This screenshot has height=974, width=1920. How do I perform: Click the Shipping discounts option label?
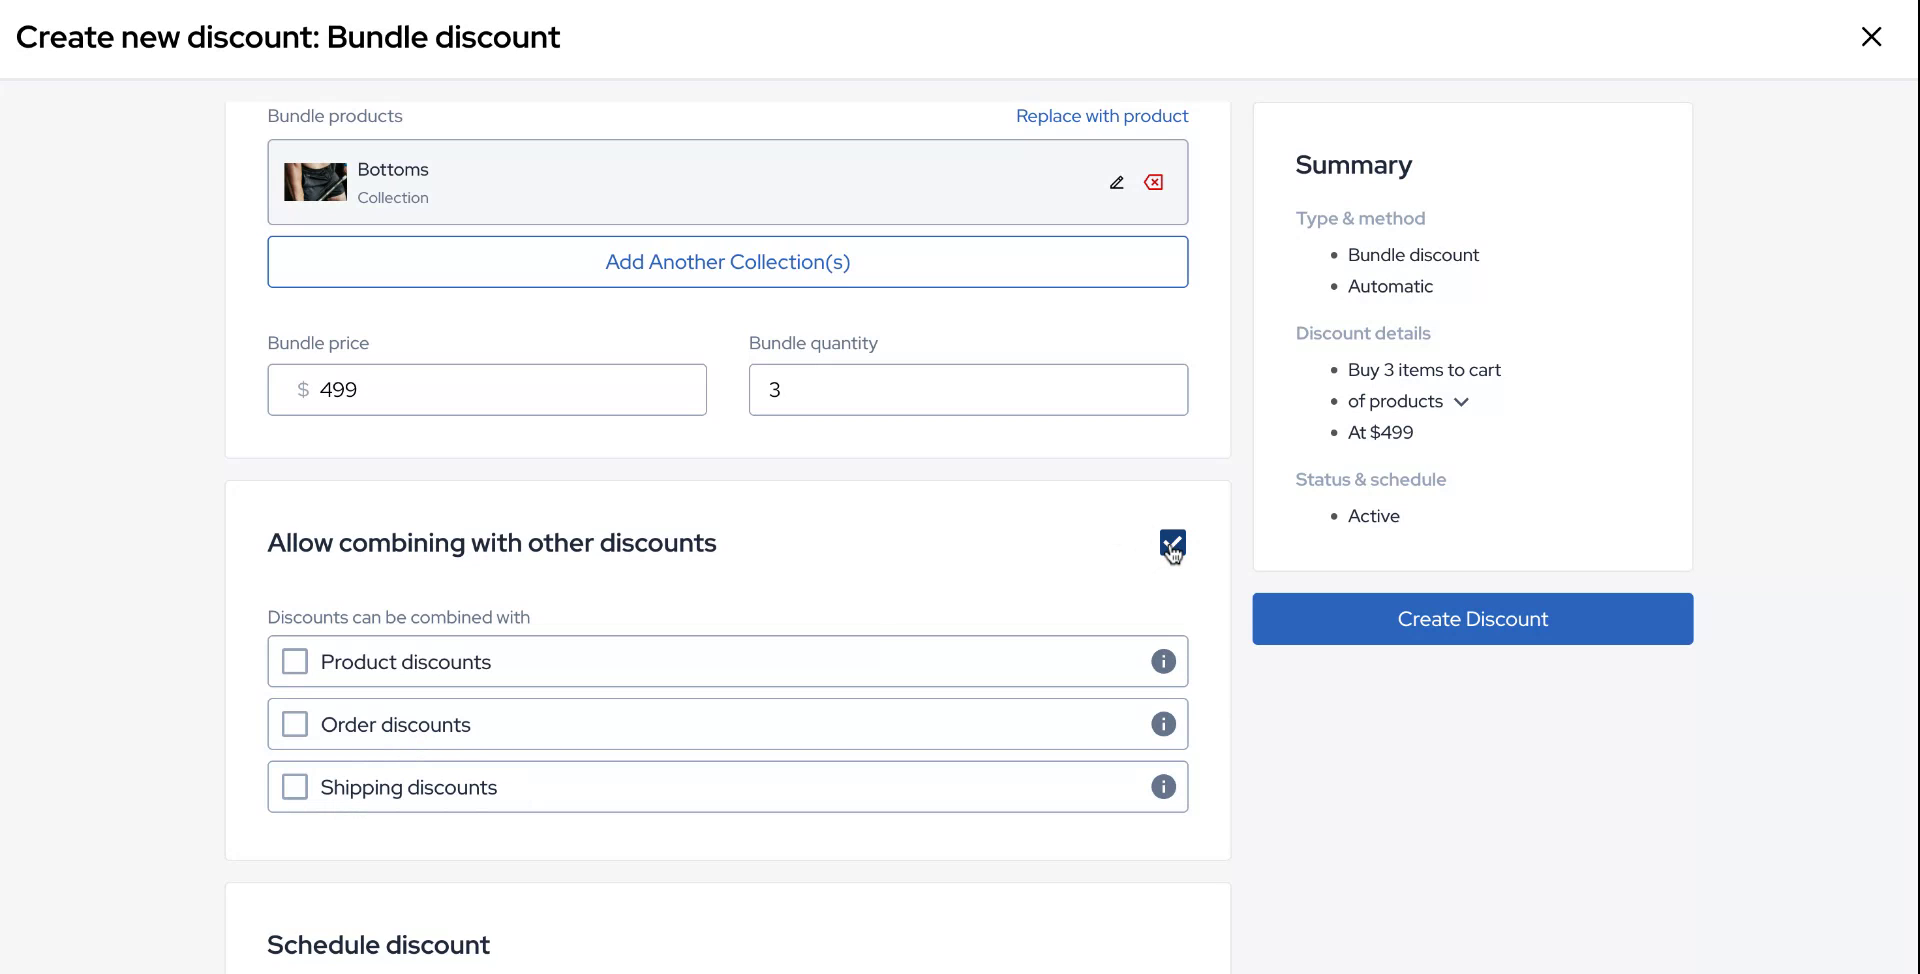(x=408, y=787)
